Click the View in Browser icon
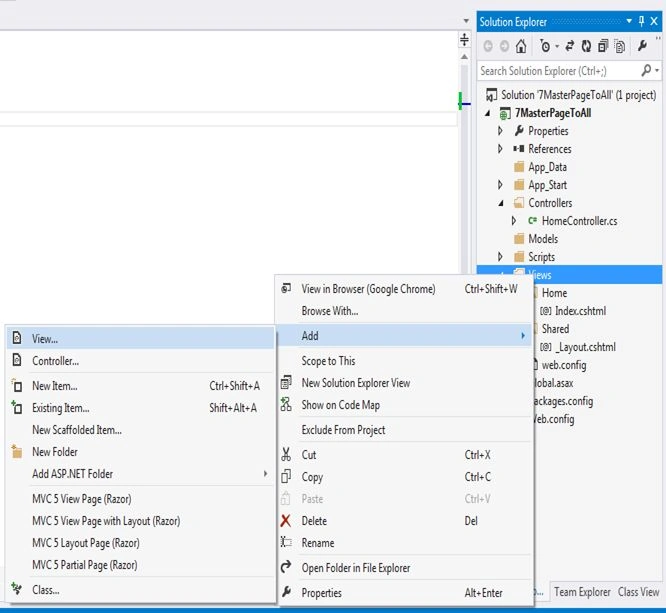This screenshot has width=666, height=613. (x=286, y=288)
